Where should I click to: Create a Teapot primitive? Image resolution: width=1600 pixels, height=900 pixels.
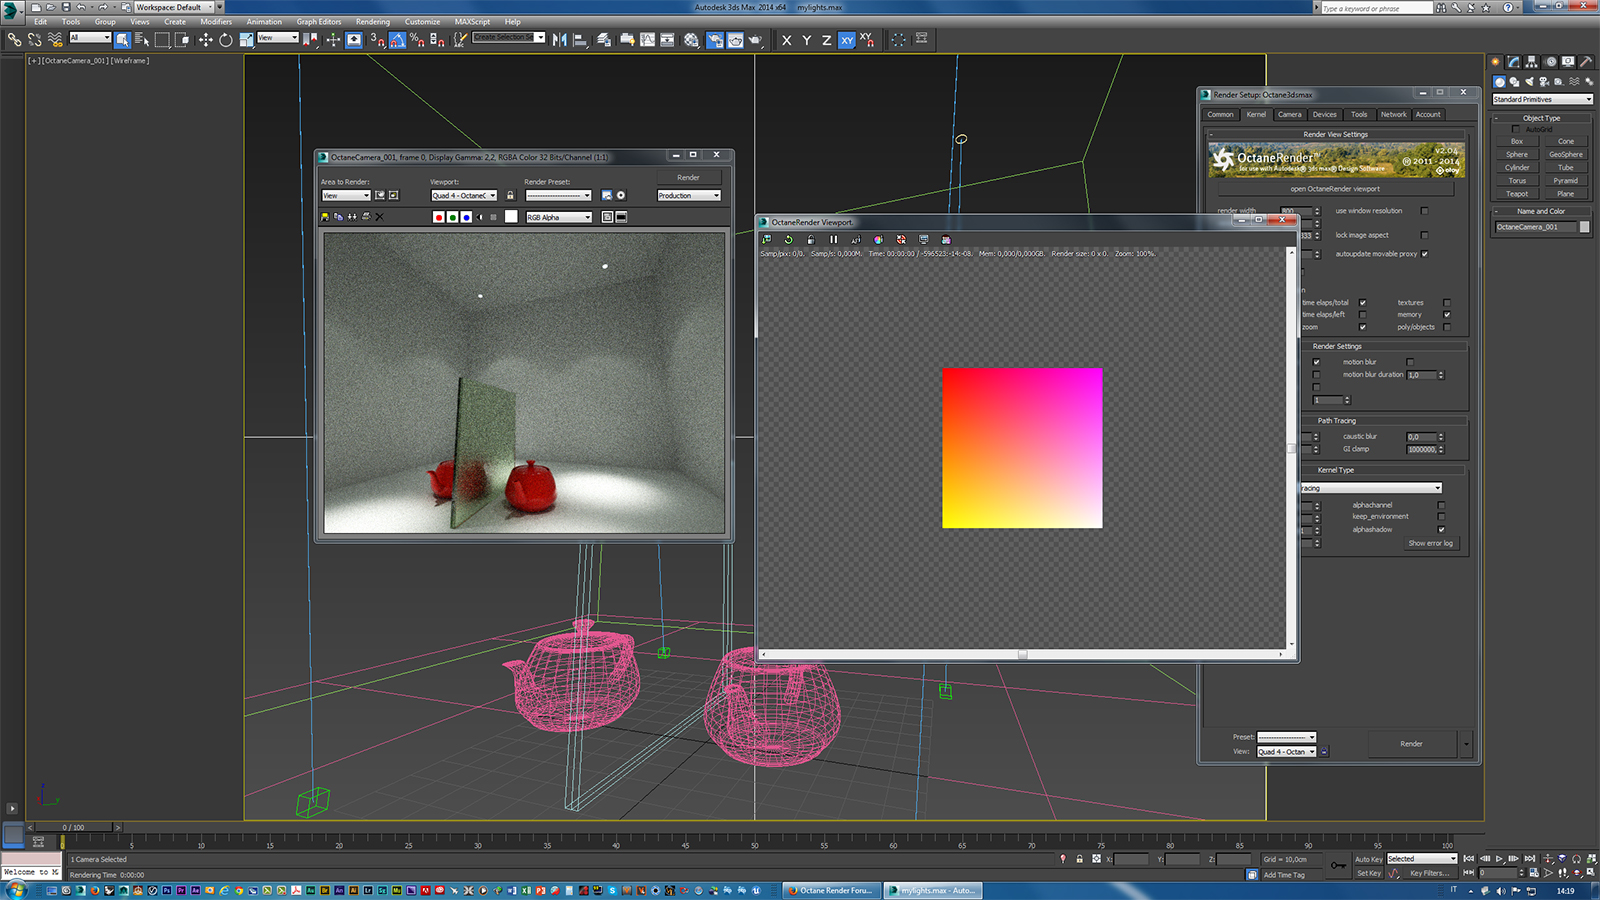[x=1517, y=194]
